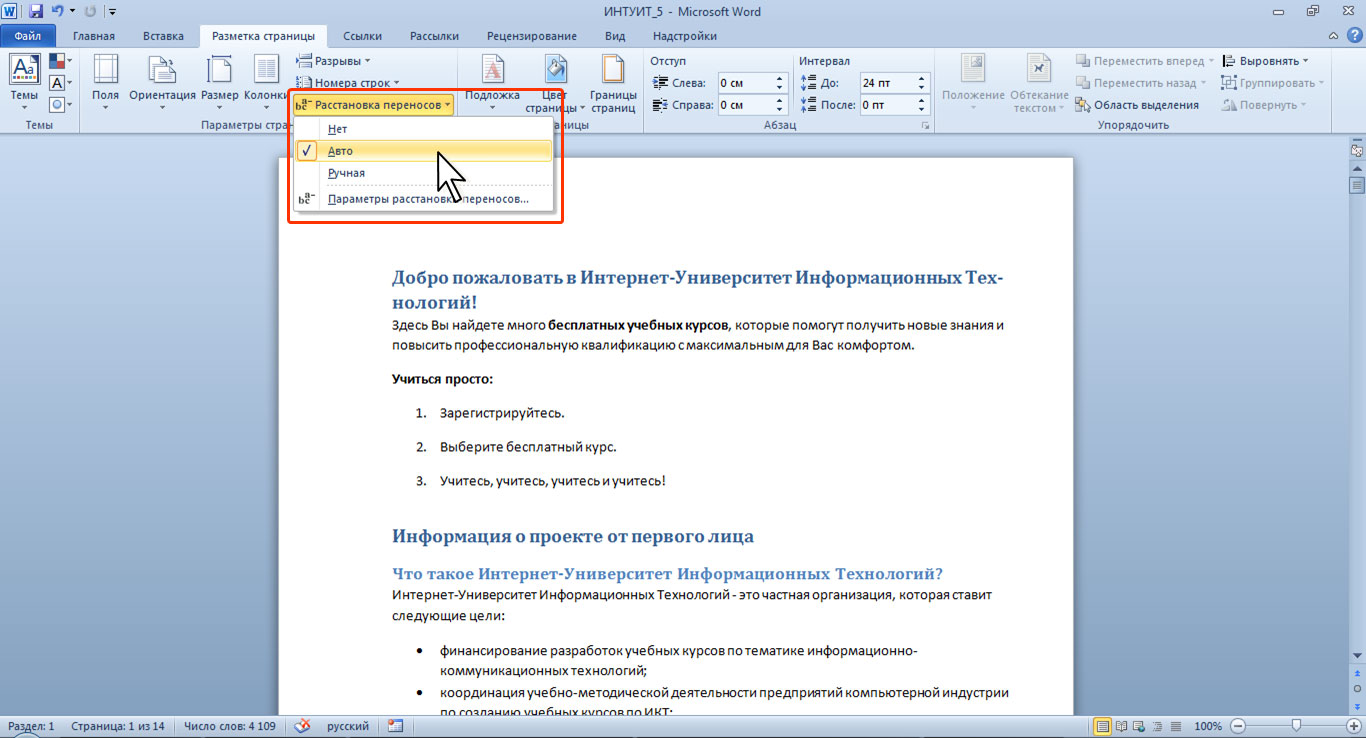Collapse the Расстановка переносов dropdown button

[x=374, y=104]
